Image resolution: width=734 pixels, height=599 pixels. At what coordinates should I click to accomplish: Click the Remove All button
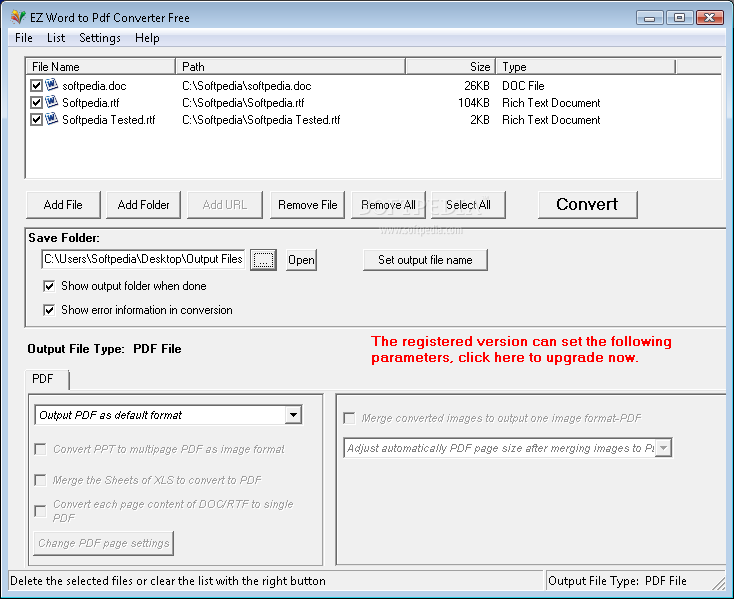388,205
